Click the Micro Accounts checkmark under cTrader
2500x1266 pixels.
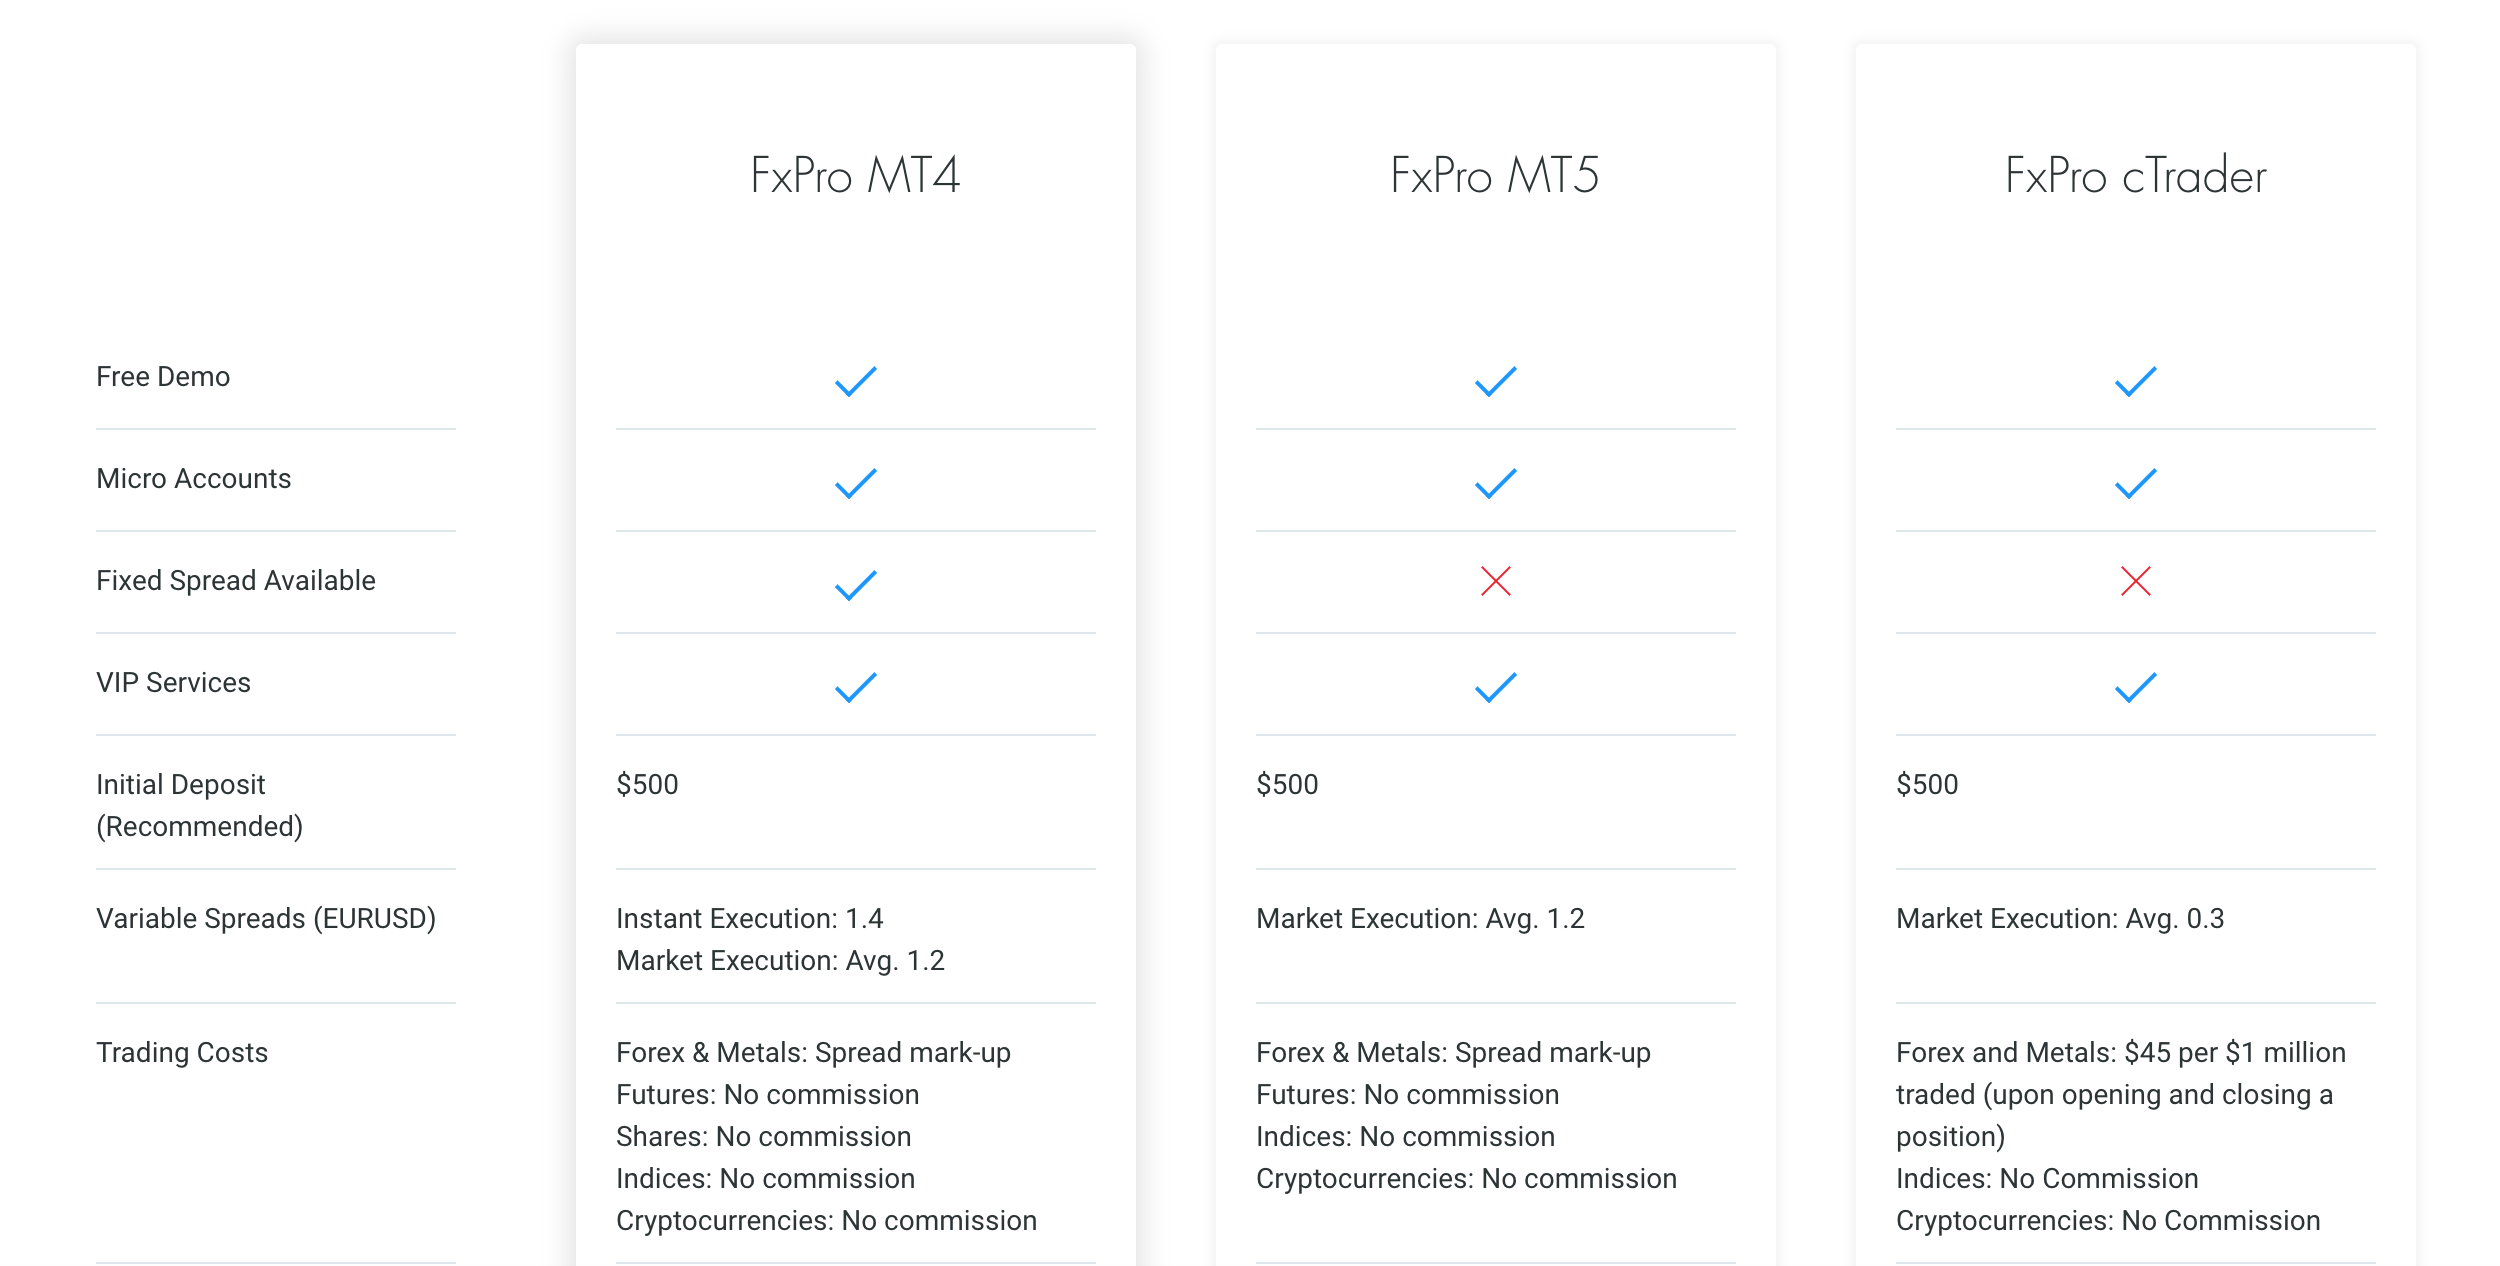point(2136,483)
